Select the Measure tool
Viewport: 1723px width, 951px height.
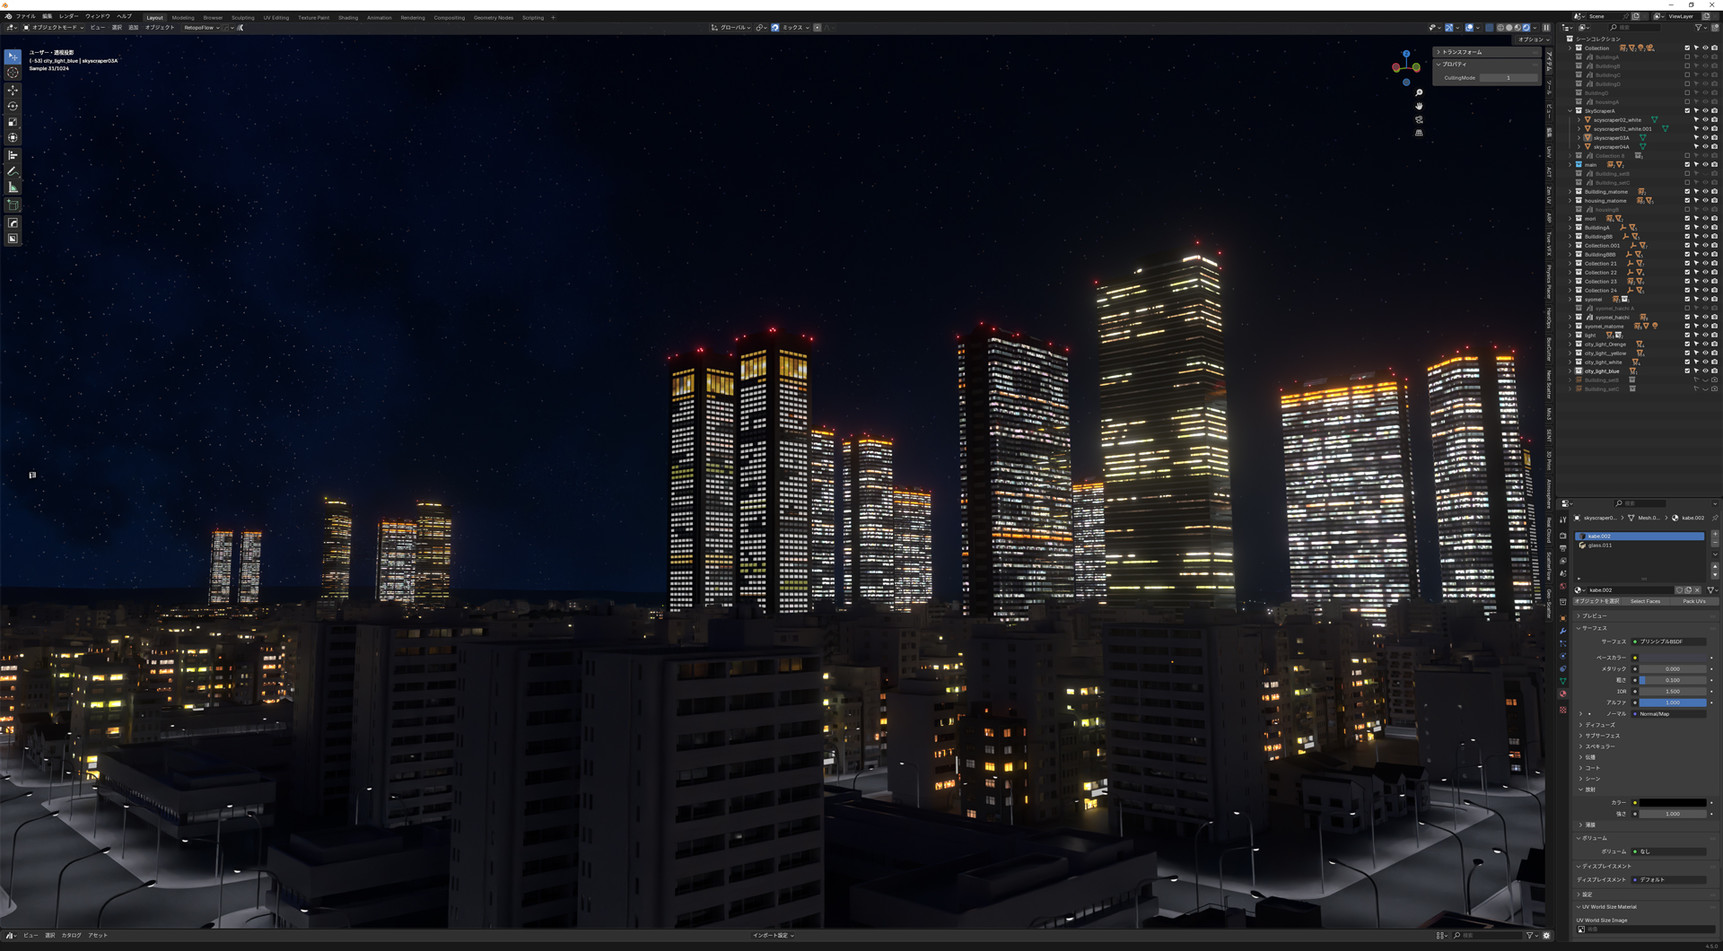pos(13,187)
